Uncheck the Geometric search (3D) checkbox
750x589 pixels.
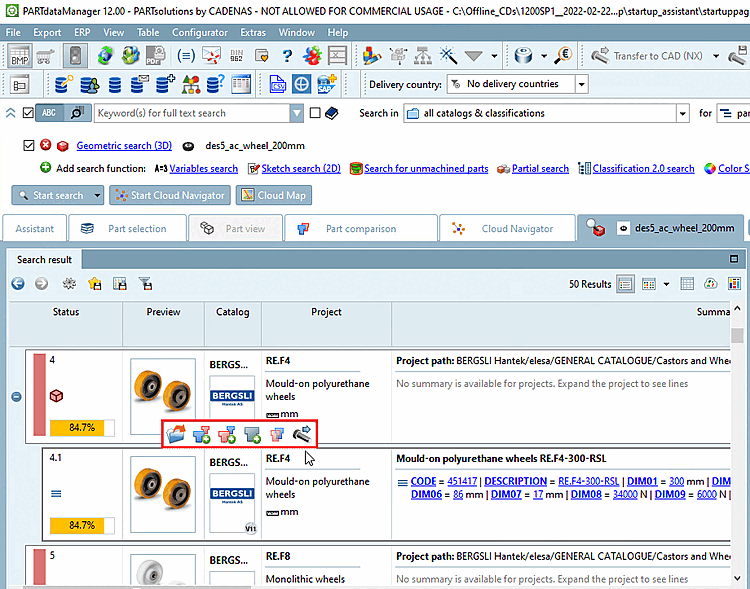pyautogui.click(x=28, y=146)
